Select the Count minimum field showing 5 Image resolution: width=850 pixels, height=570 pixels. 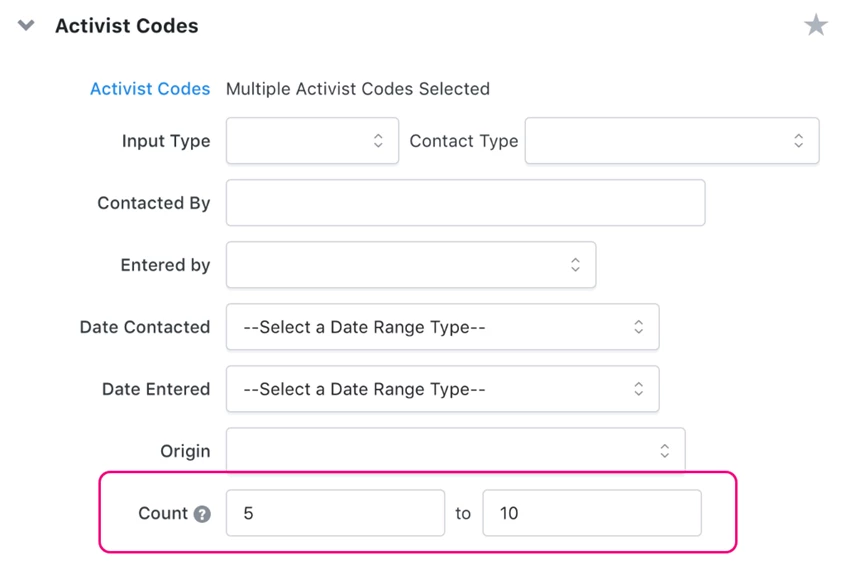(x=336, y=513)
